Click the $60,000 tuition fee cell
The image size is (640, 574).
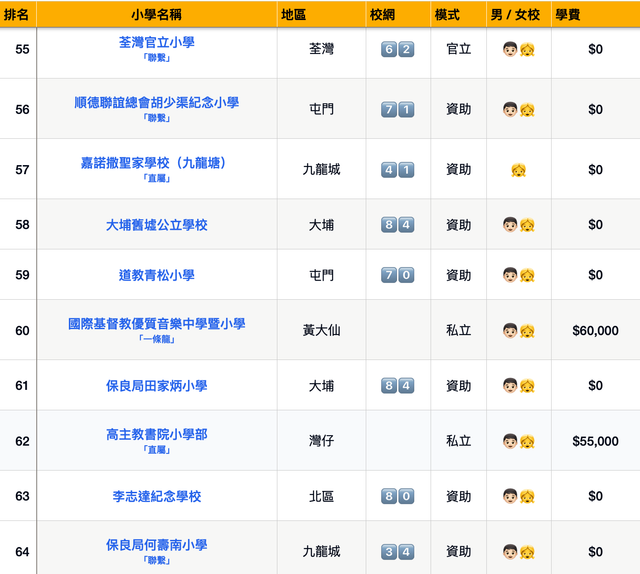pos(595,331)
